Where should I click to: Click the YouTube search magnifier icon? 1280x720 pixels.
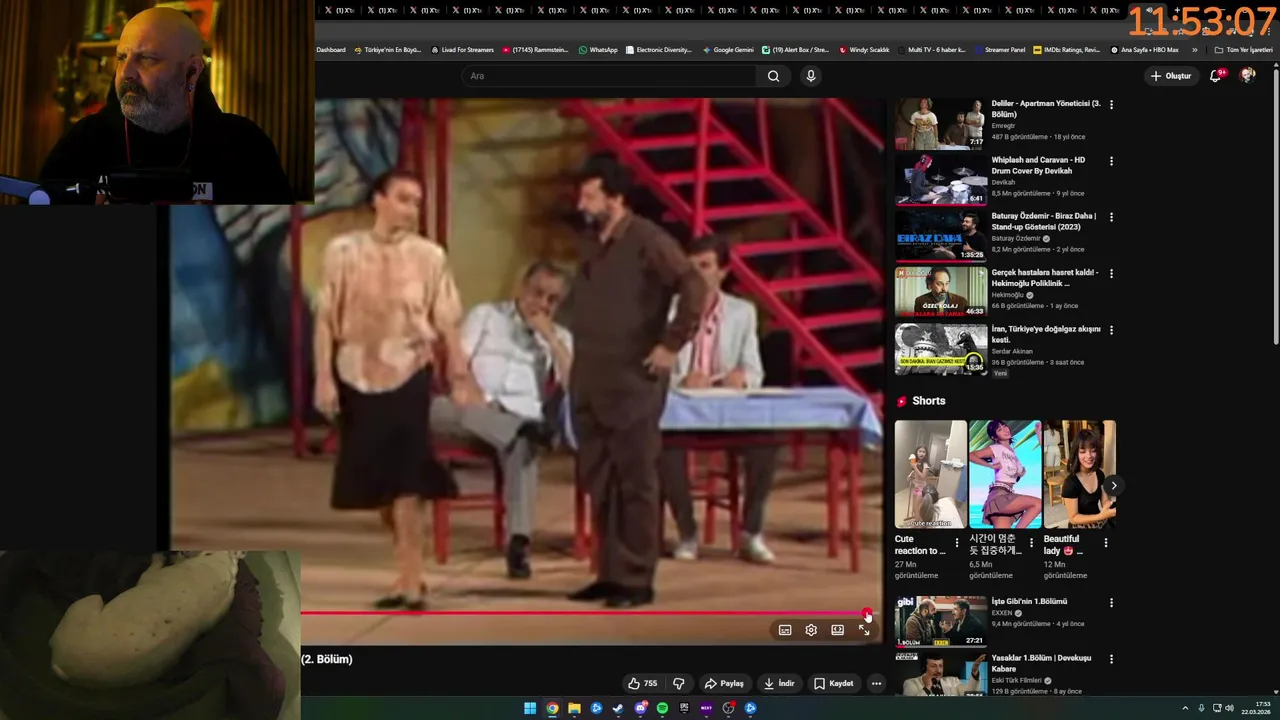pyautogui.click(x=773, y=76)
